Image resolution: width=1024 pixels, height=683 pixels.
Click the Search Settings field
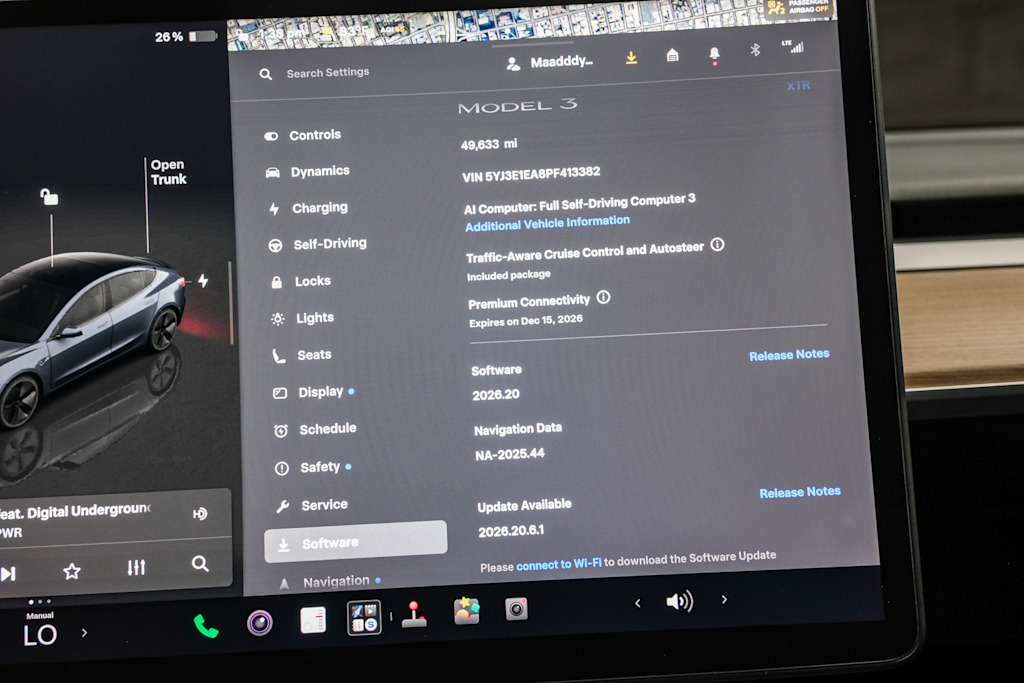tap(328, 72)
